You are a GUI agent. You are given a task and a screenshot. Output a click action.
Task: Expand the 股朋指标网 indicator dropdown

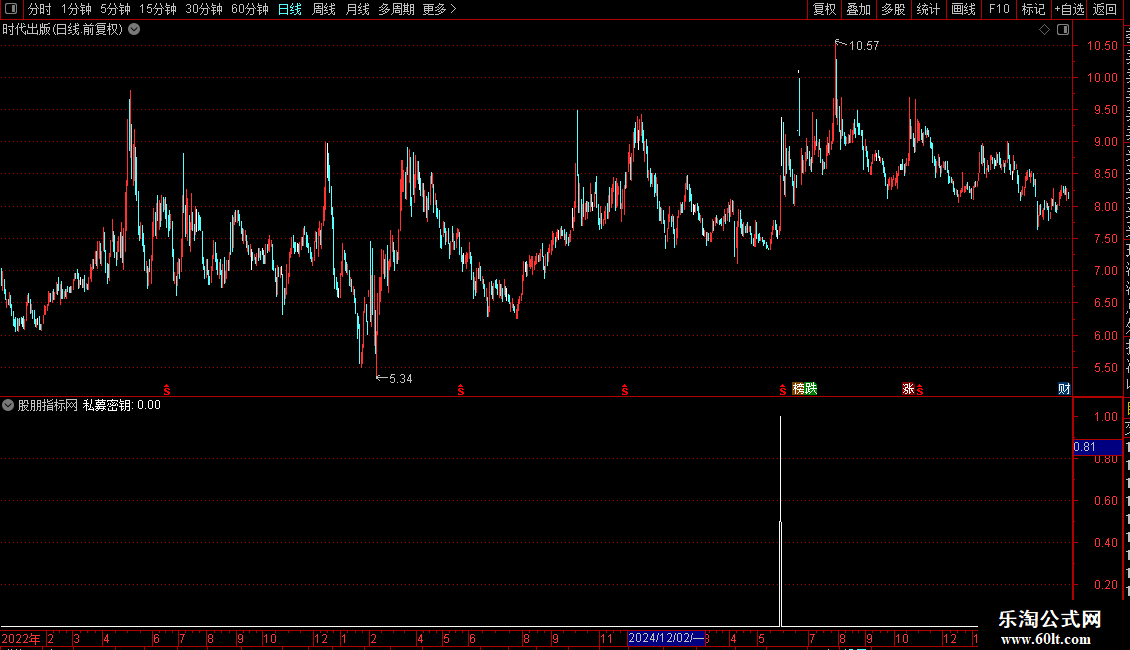point(8,405)
